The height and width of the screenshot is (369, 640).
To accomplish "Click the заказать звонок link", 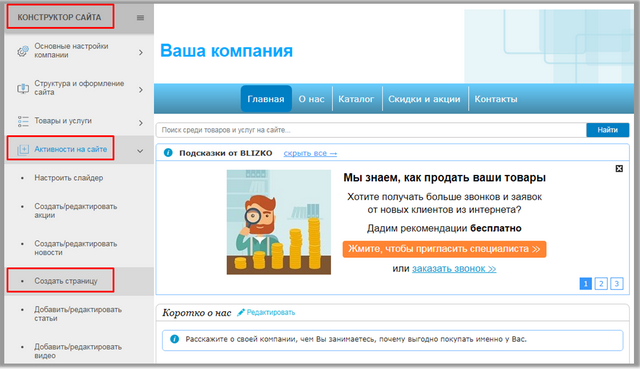I will [x=454, y=269].
